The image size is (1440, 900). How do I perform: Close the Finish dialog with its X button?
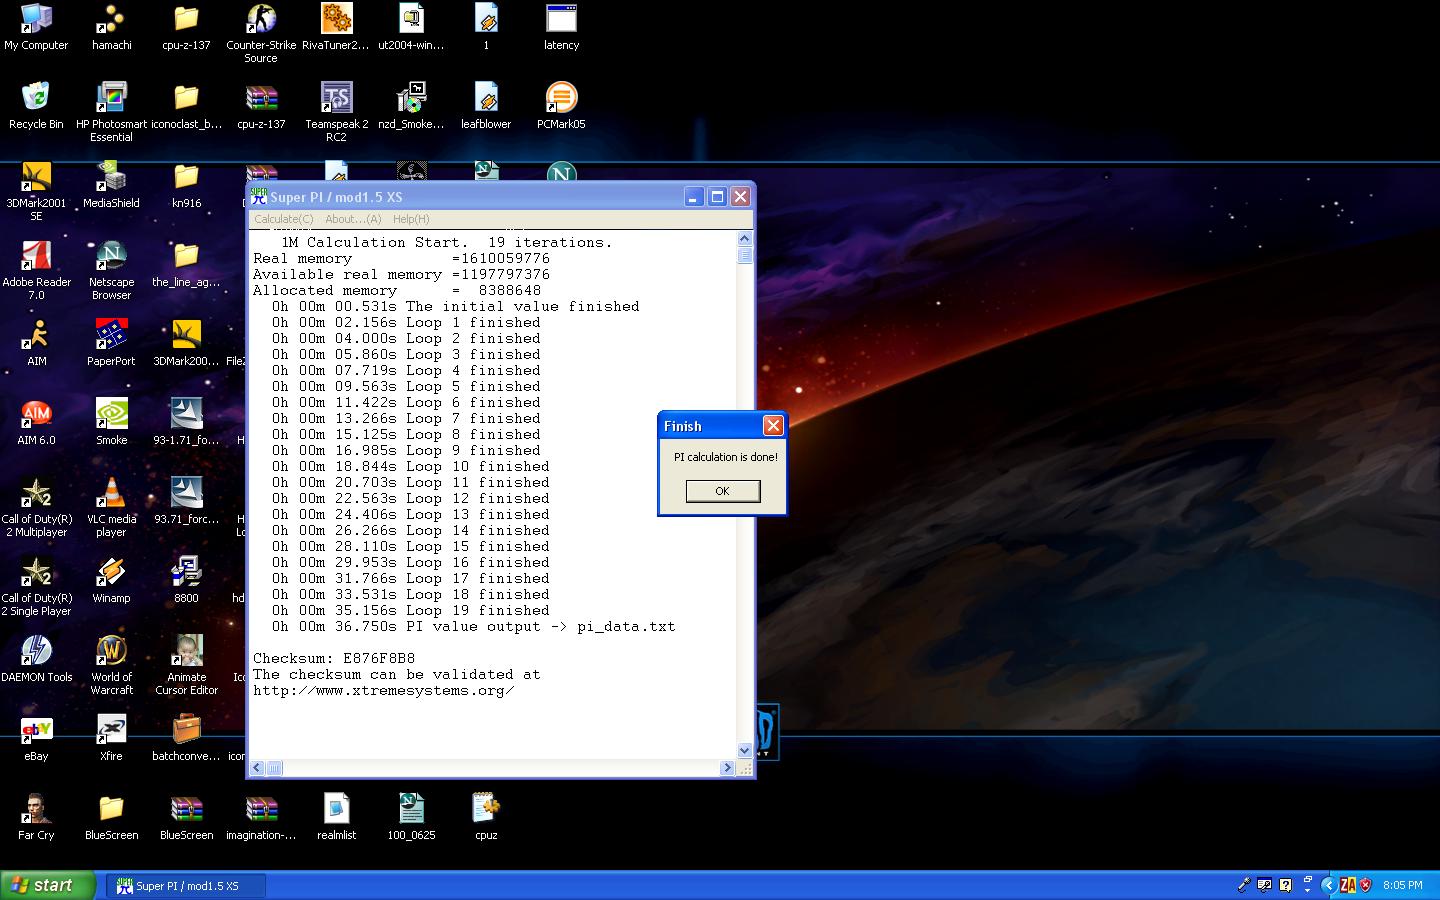[773, 426]
